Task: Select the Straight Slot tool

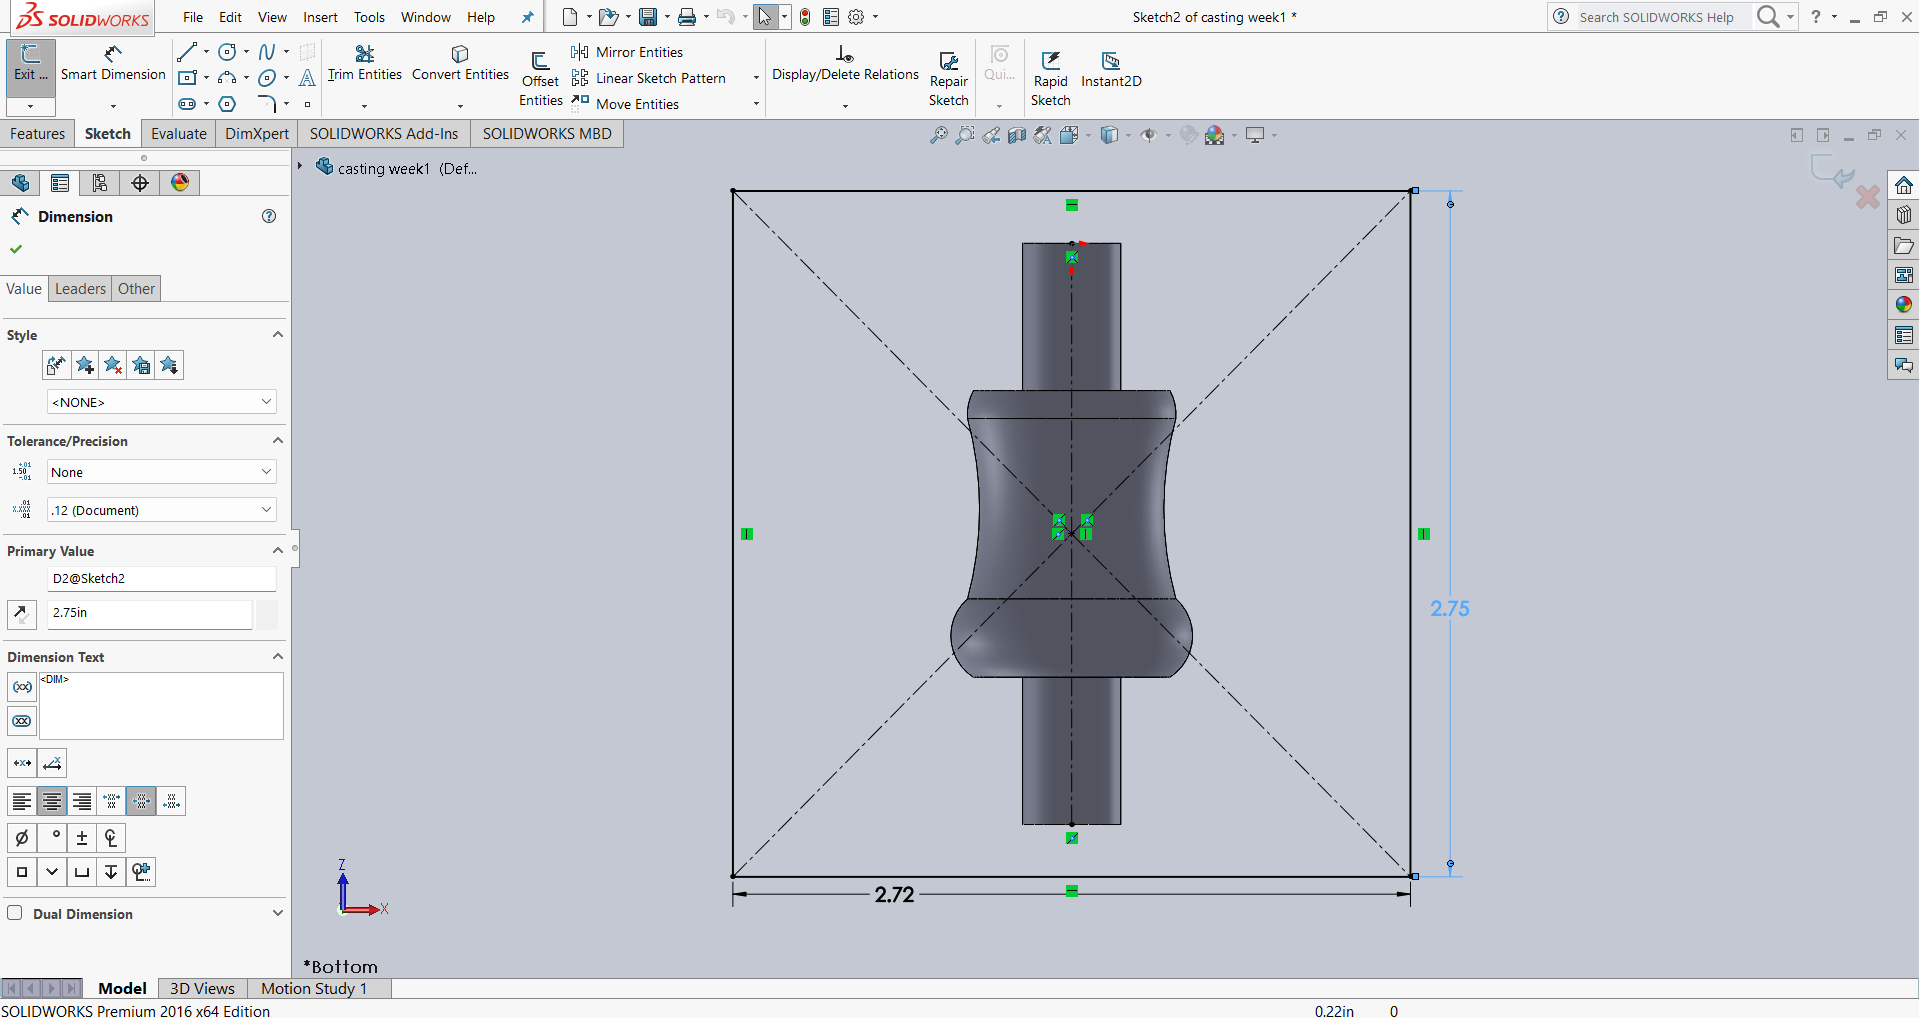Action: (187, 104)
